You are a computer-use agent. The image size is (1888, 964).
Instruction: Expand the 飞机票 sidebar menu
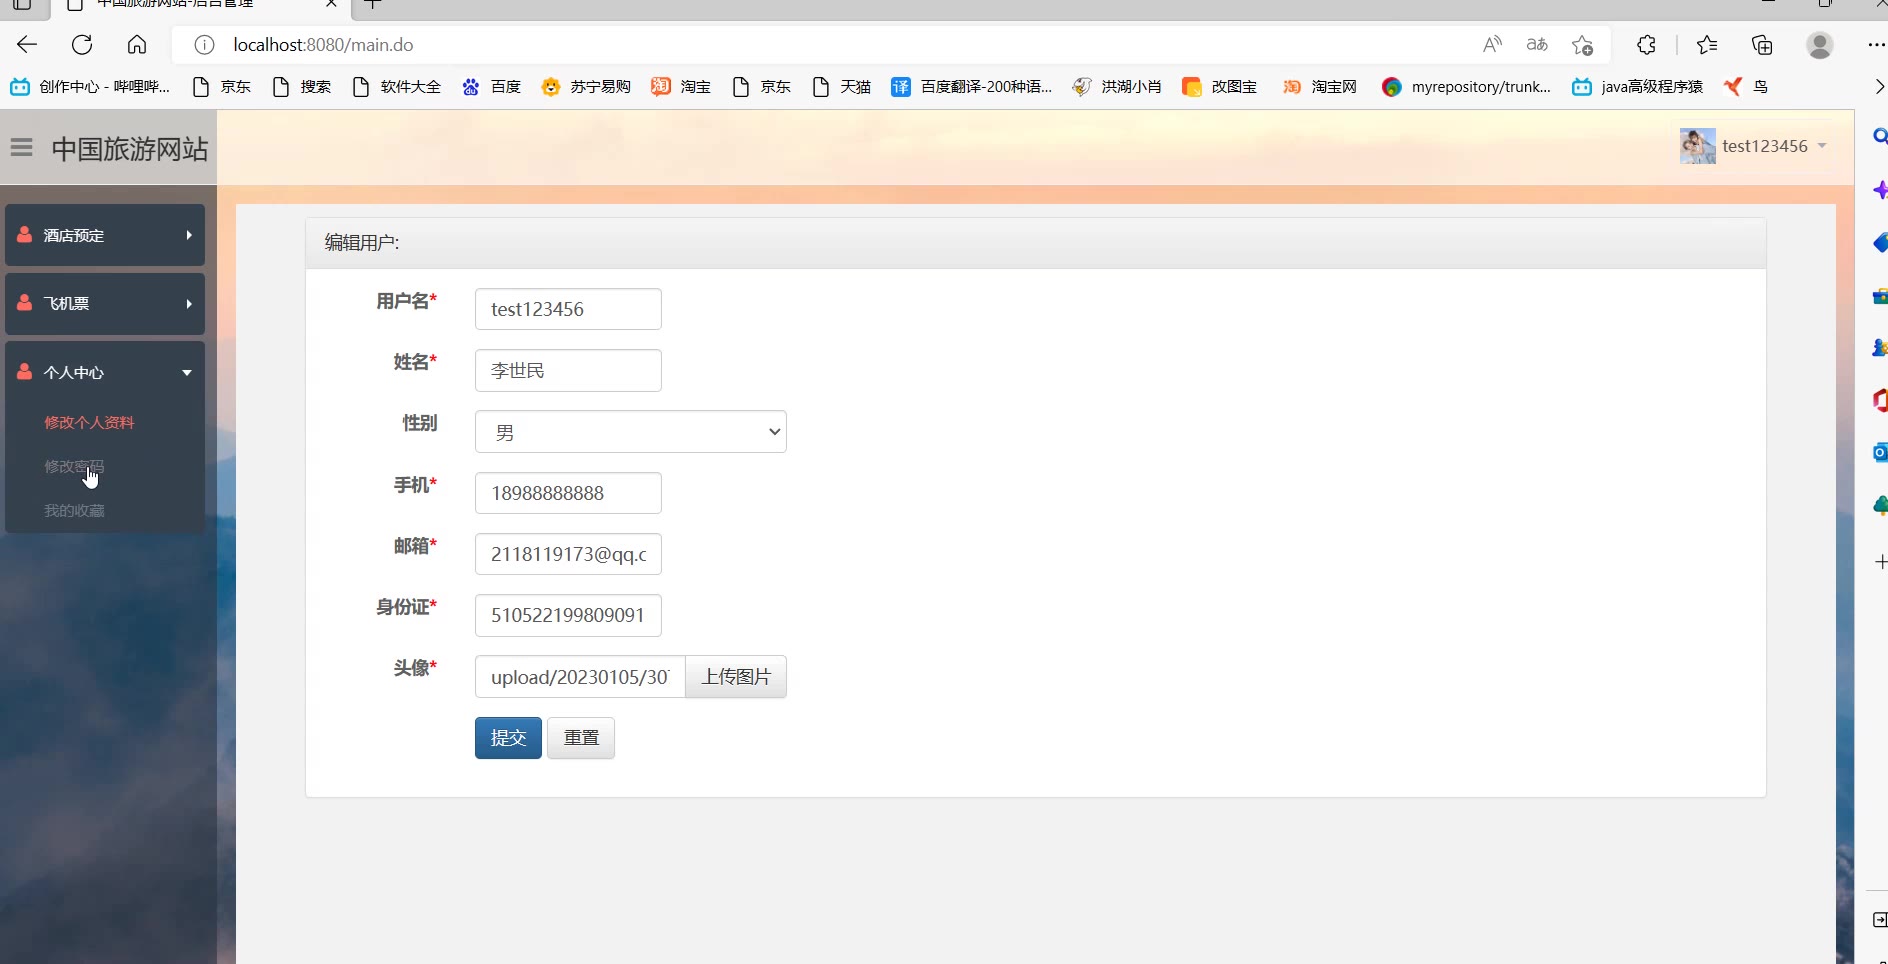(x=105, y=303)
